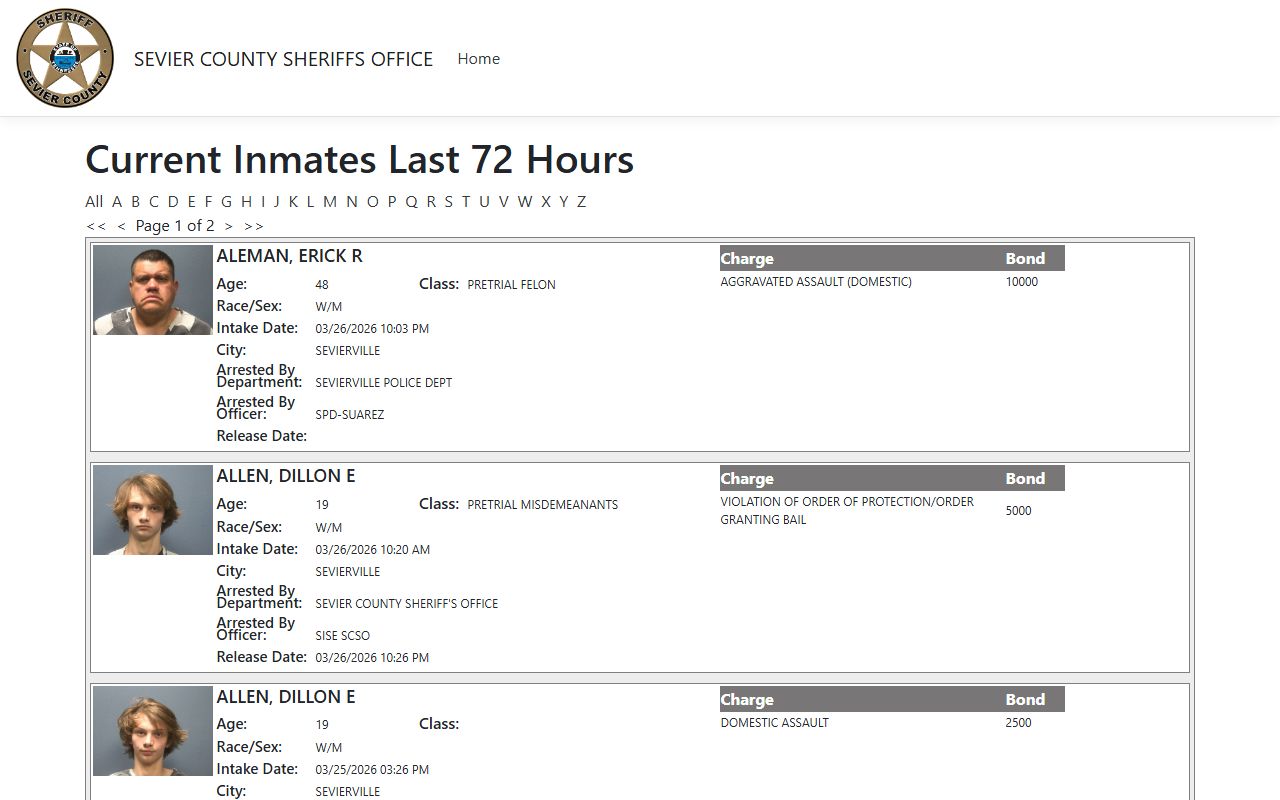Filter inmates by letter S
Screen dimensions: 1280x800
tap(448, 201)
